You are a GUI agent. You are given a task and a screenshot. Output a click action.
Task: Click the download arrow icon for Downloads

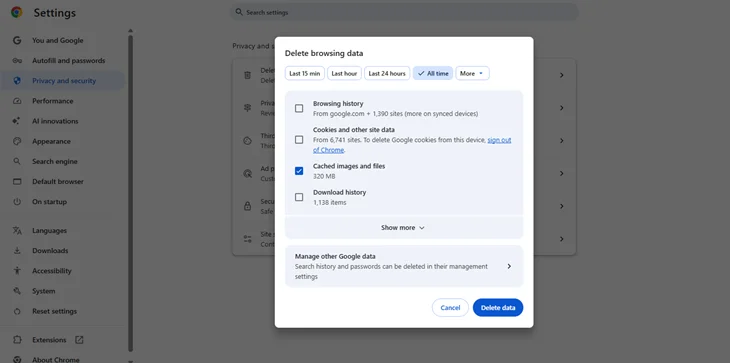pos(17,250)
